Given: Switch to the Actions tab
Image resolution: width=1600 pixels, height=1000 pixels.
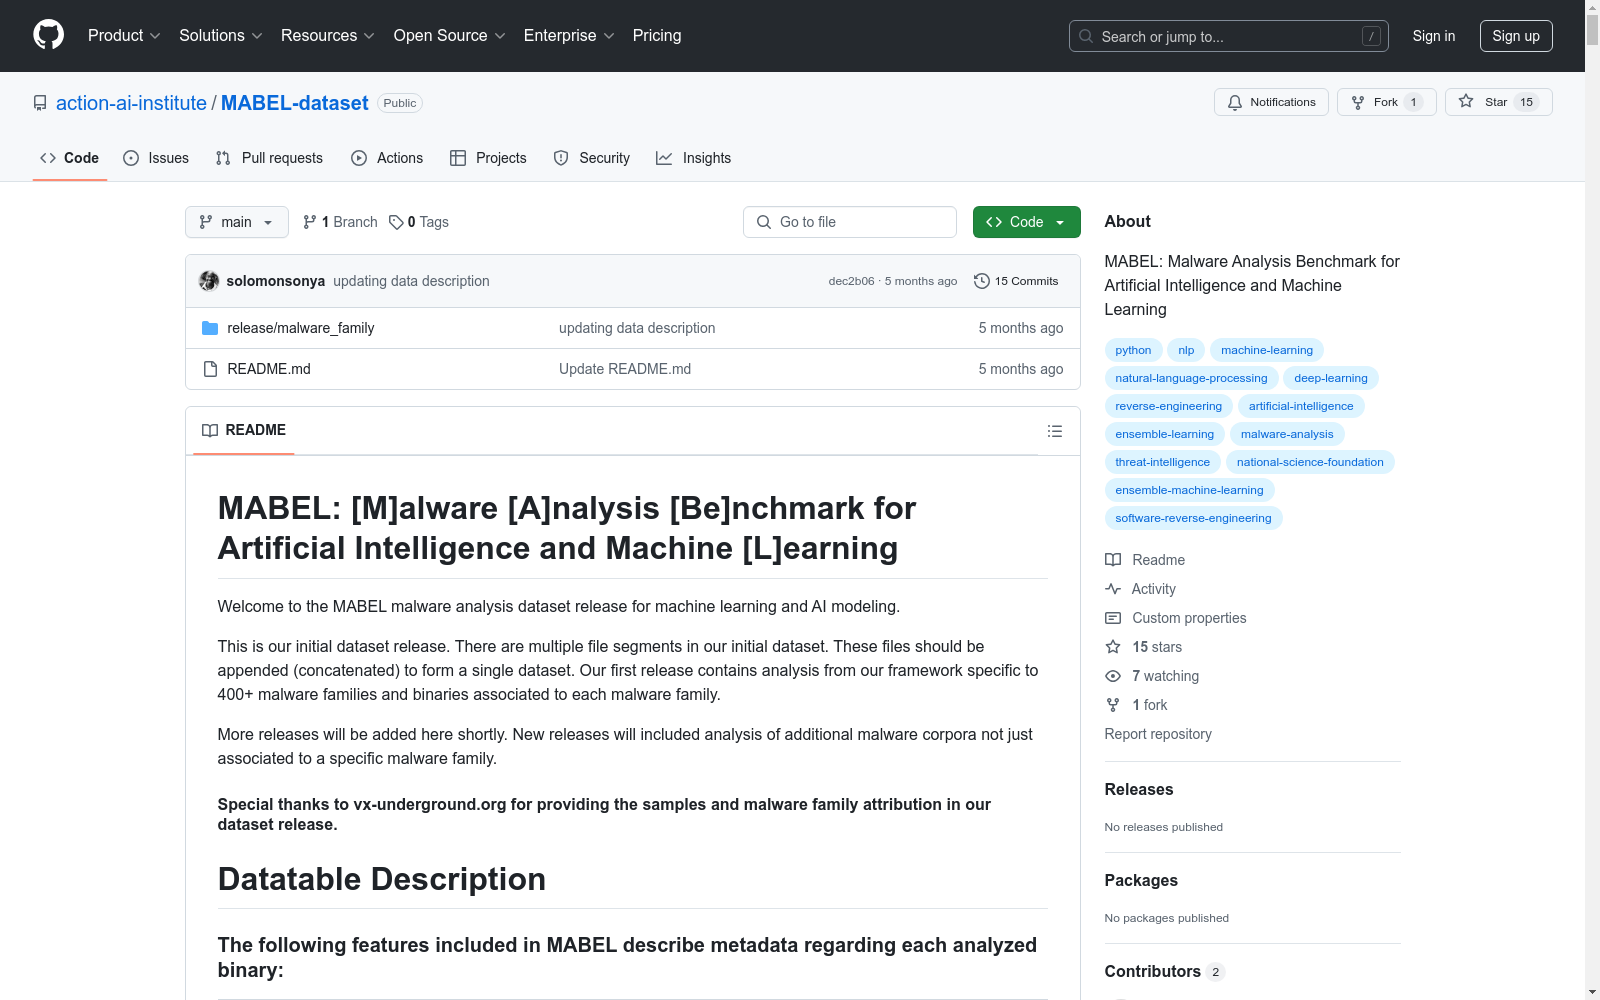Looking at the screenshot, I should coord(387,158).
